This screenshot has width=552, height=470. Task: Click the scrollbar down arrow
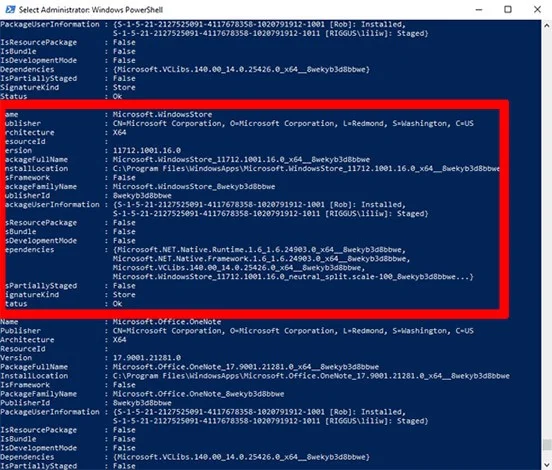tap(547, 465)
